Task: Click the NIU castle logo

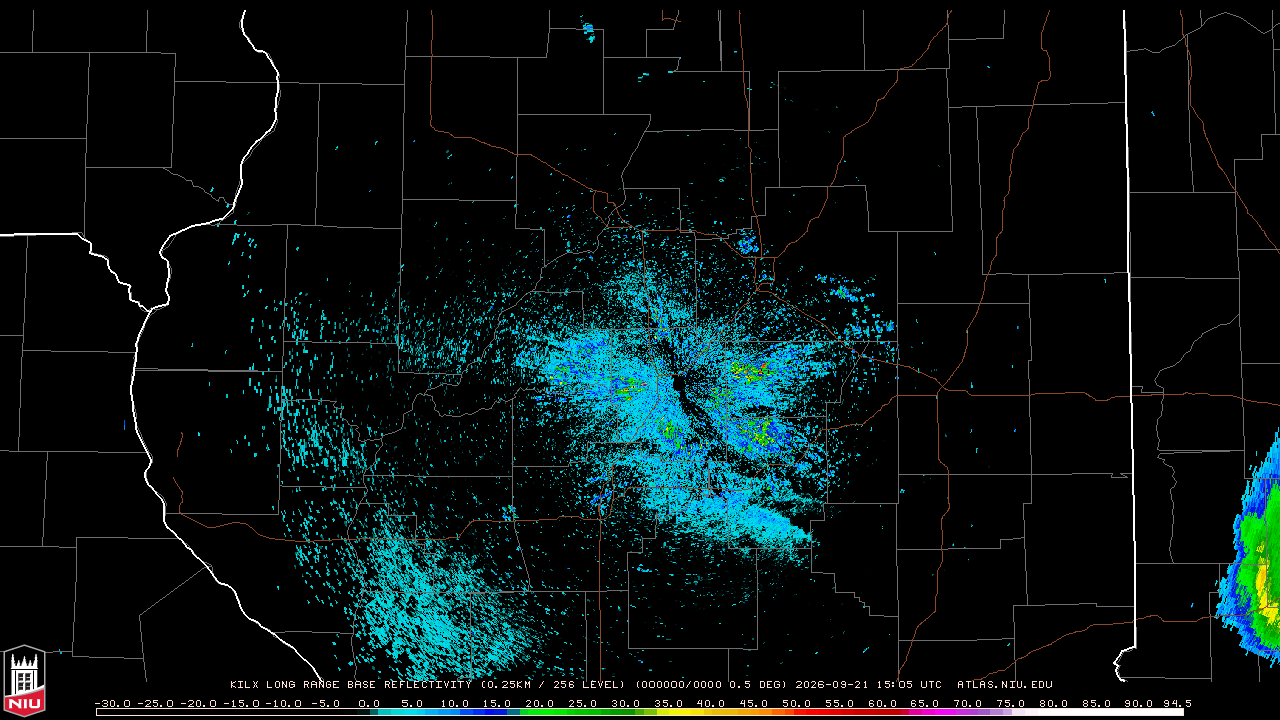Action: coord(24,680)
